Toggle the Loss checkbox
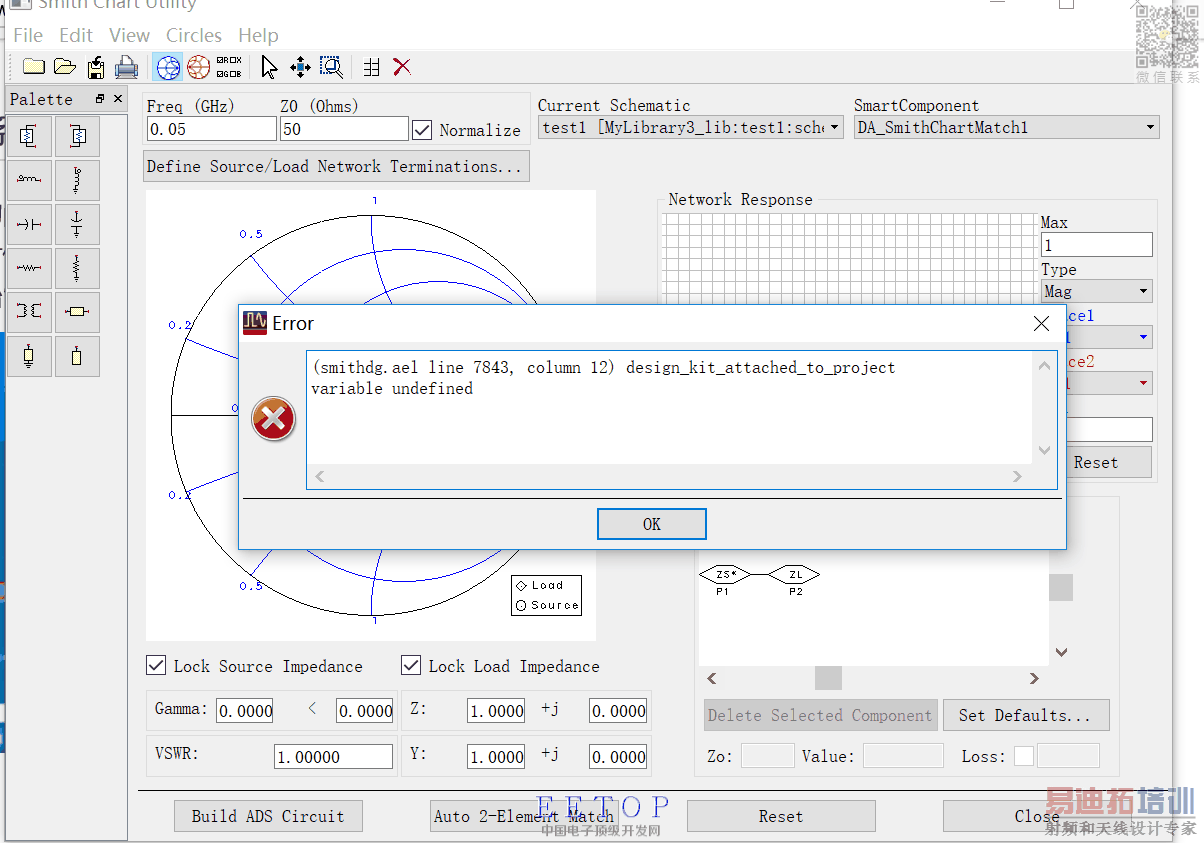This screenshot has width=1204, height=843. pyautogui.click(x=1024, y=756)
